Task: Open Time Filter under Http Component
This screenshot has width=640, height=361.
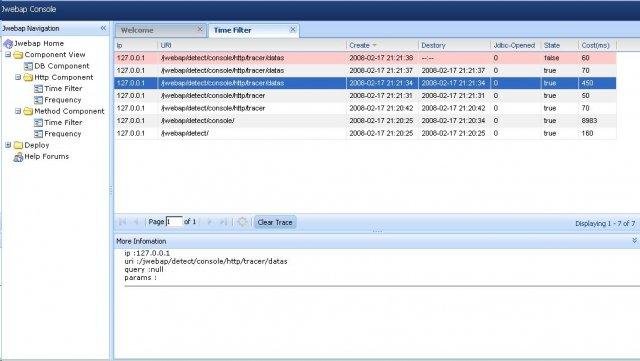Action: 63,89
